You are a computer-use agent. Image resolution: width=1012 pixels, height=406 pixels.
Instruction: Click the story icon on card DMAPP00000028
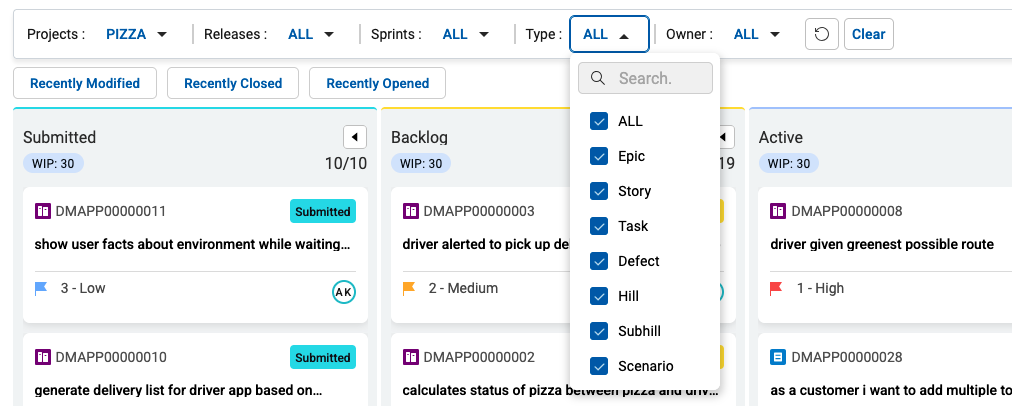(778, 357)
